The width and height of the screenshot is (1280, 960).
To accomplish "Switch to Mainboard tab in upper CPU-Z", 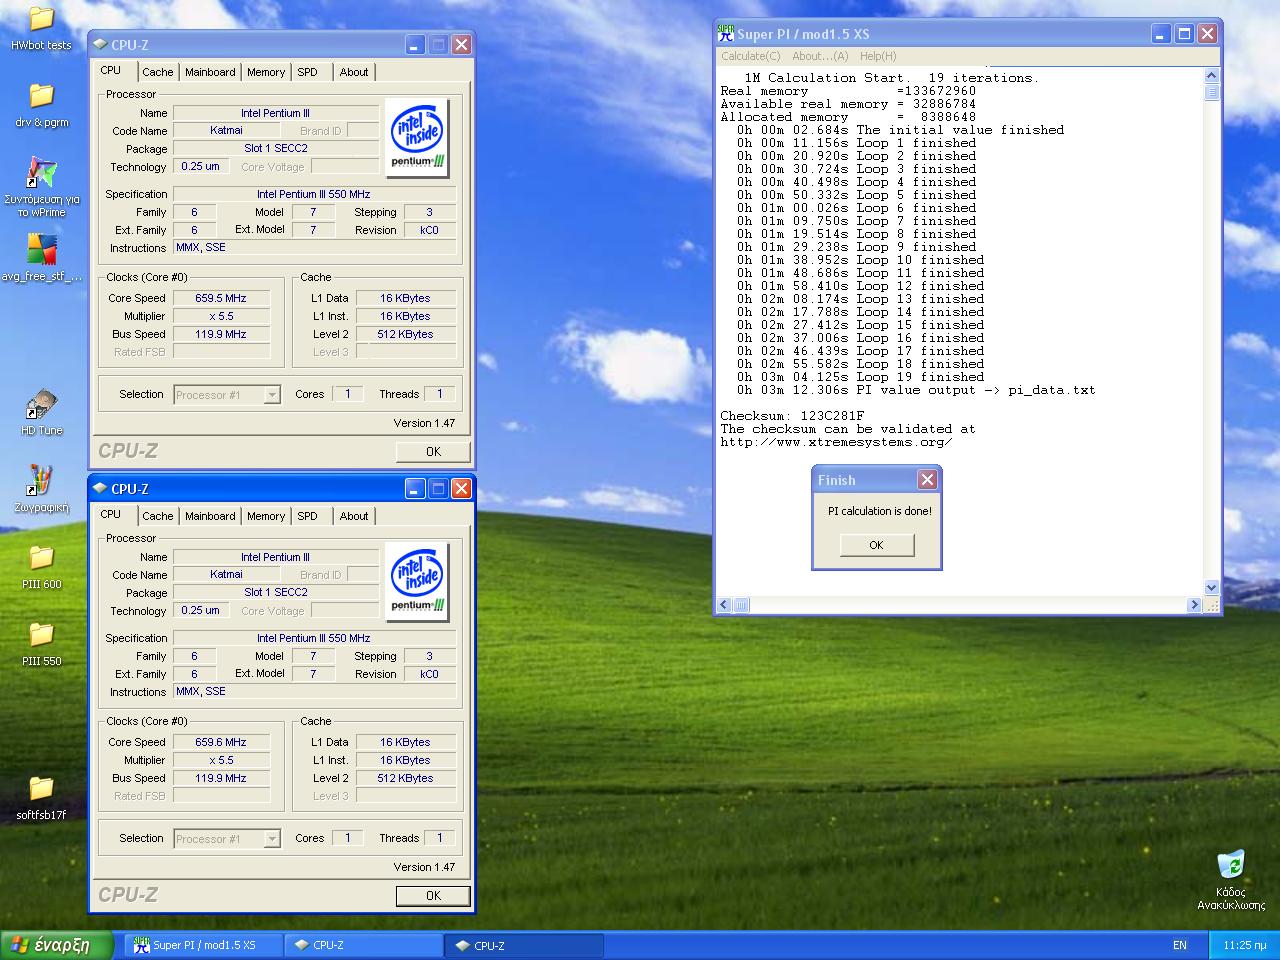I will click(210, 72).
